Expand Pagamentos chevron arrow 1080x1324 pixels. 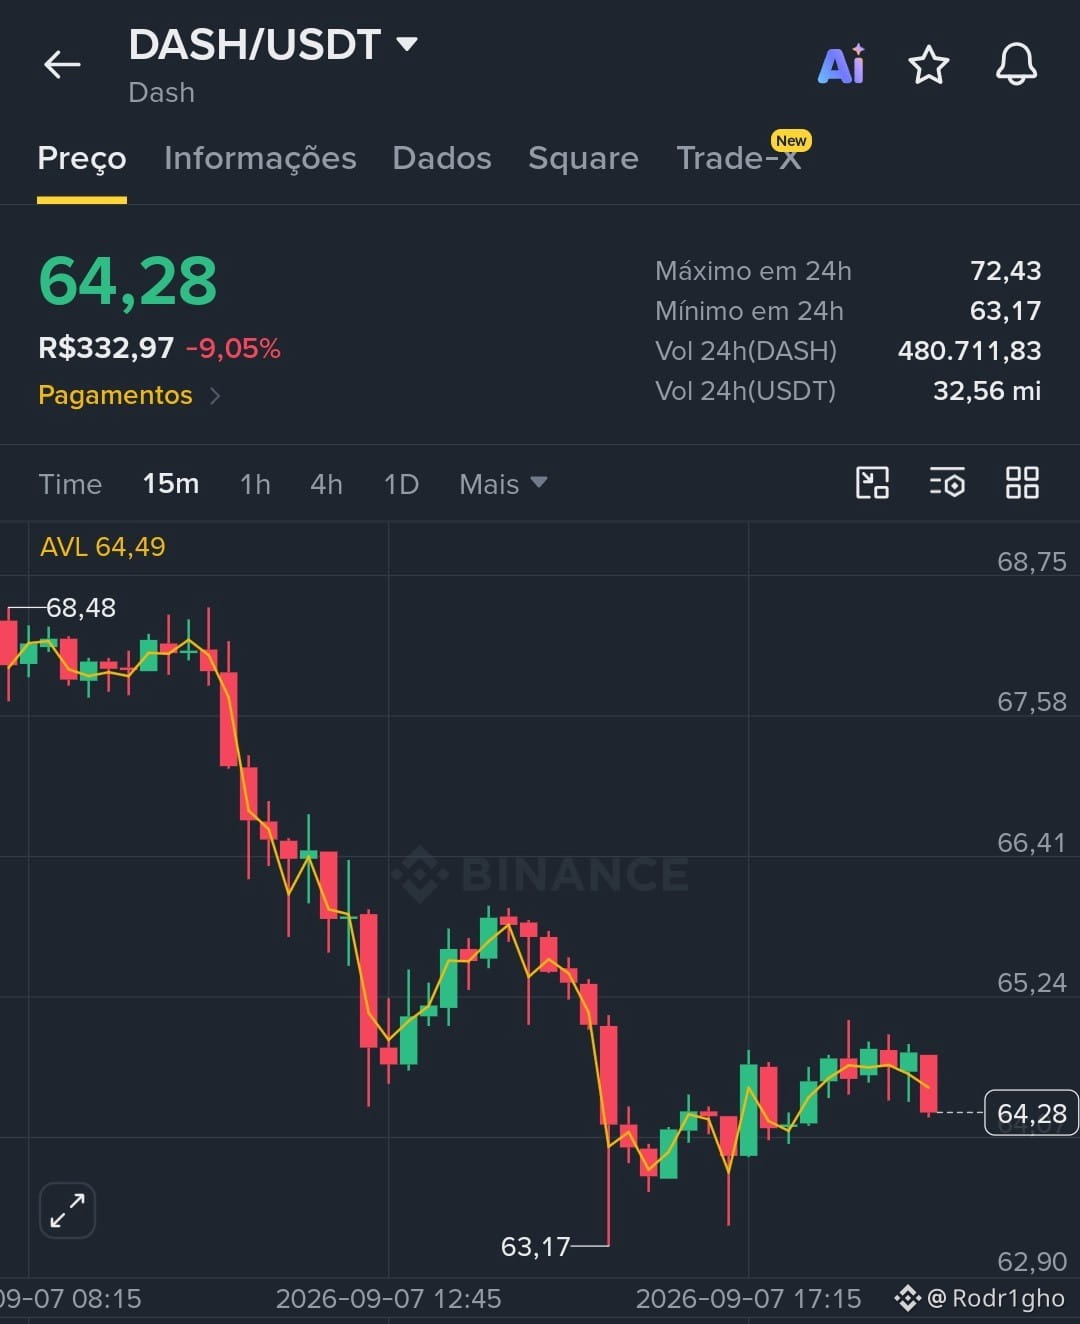215,396
